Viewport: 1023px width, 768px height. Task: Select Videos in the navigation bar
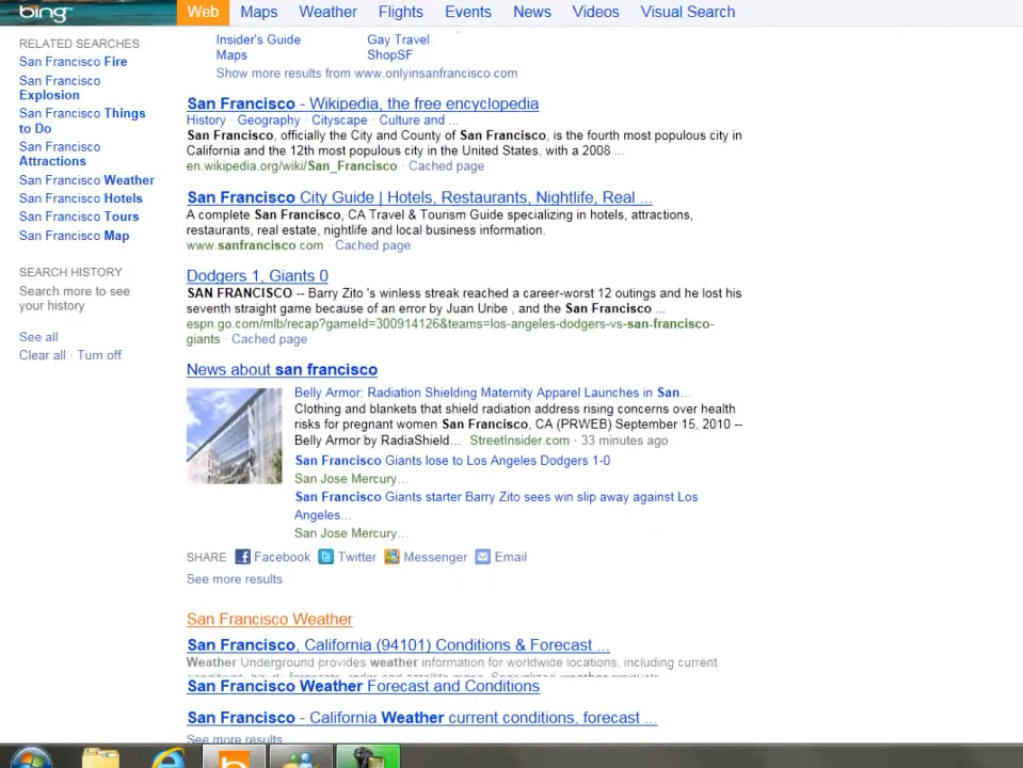click(x=595, y=12)
